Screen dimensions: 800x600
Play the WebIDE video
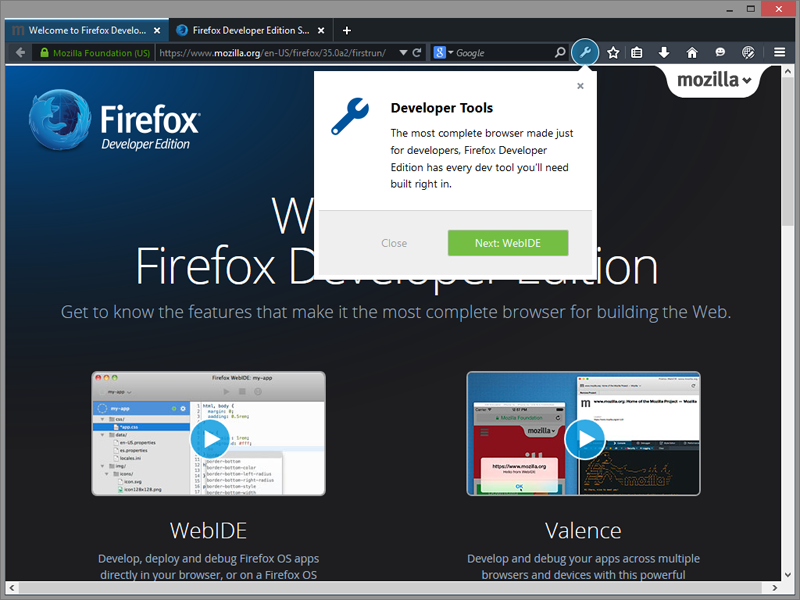click(210, 439)
